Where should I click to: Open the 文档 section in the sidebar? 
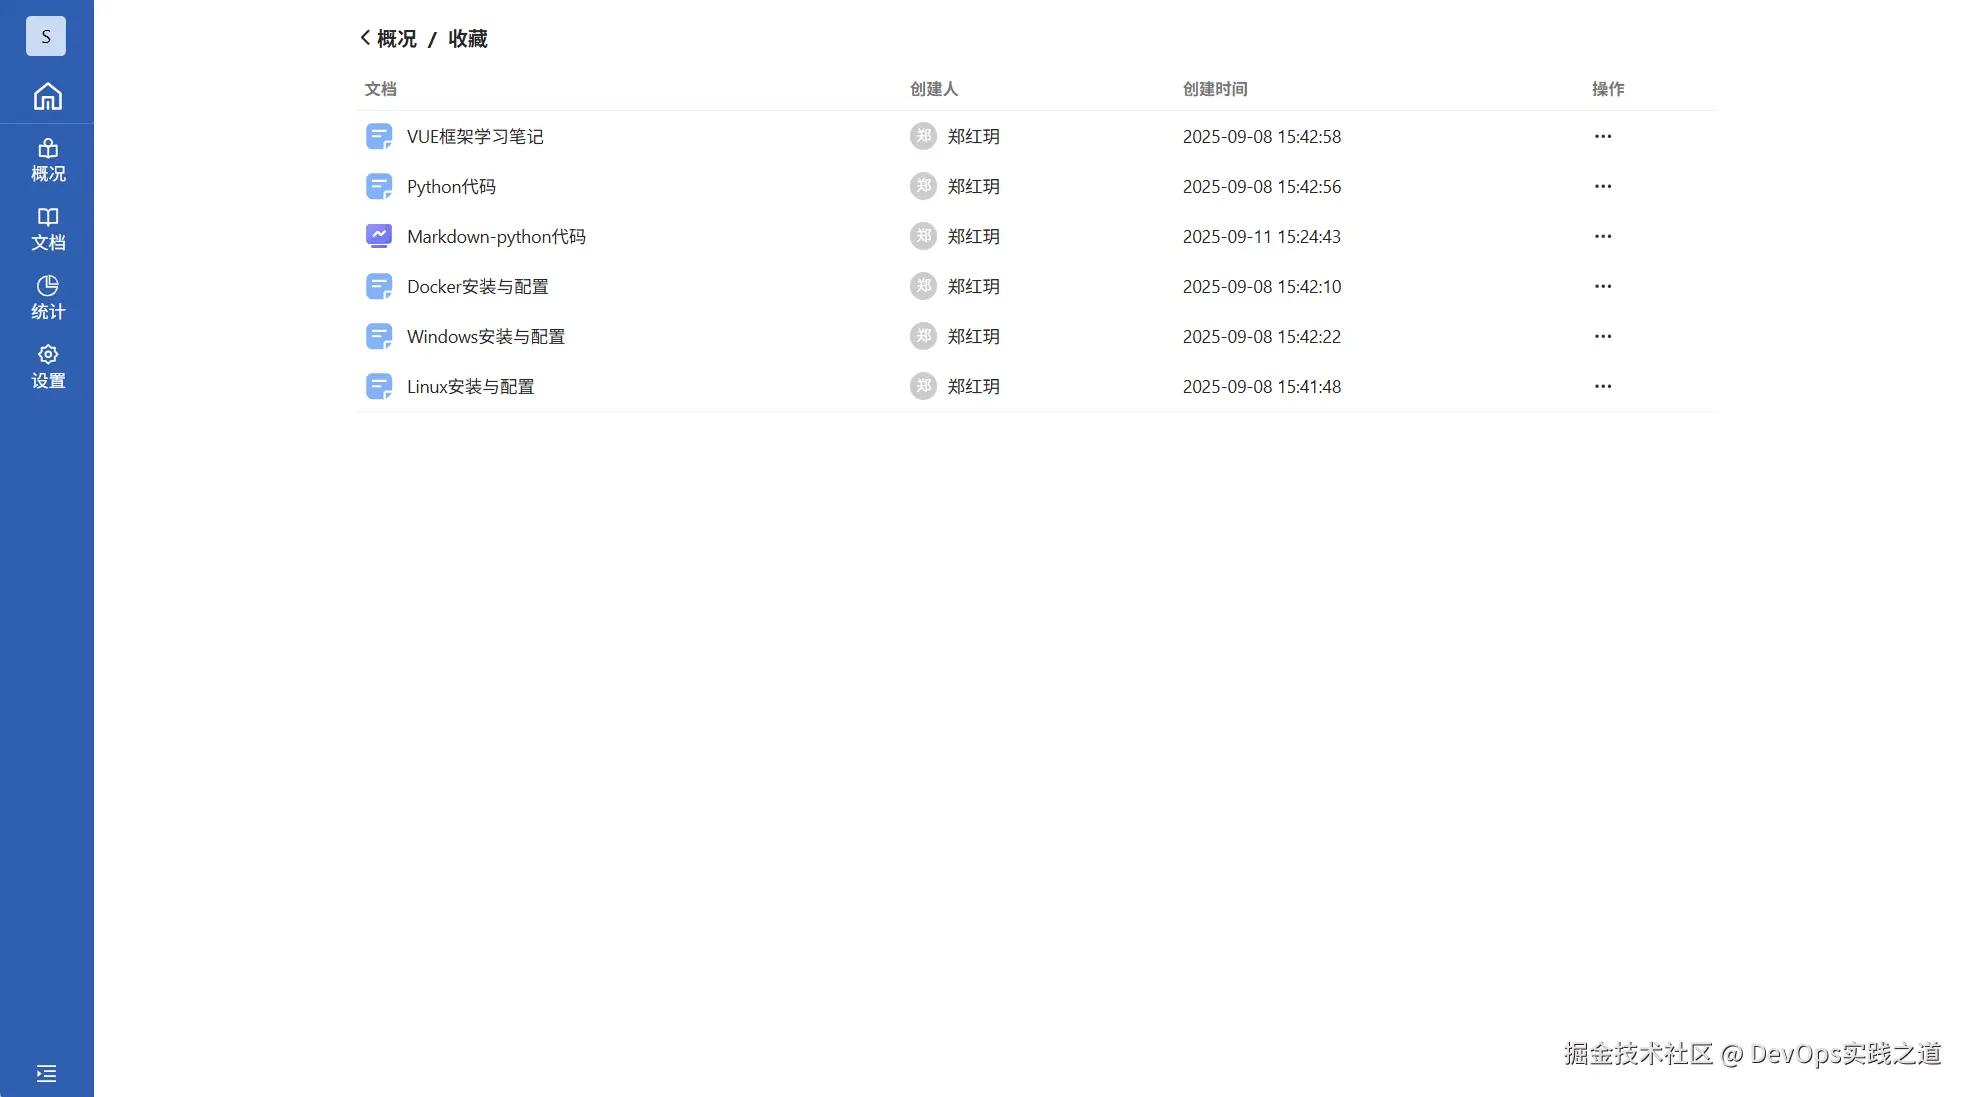pyautogui.click(x=47, y=229)
